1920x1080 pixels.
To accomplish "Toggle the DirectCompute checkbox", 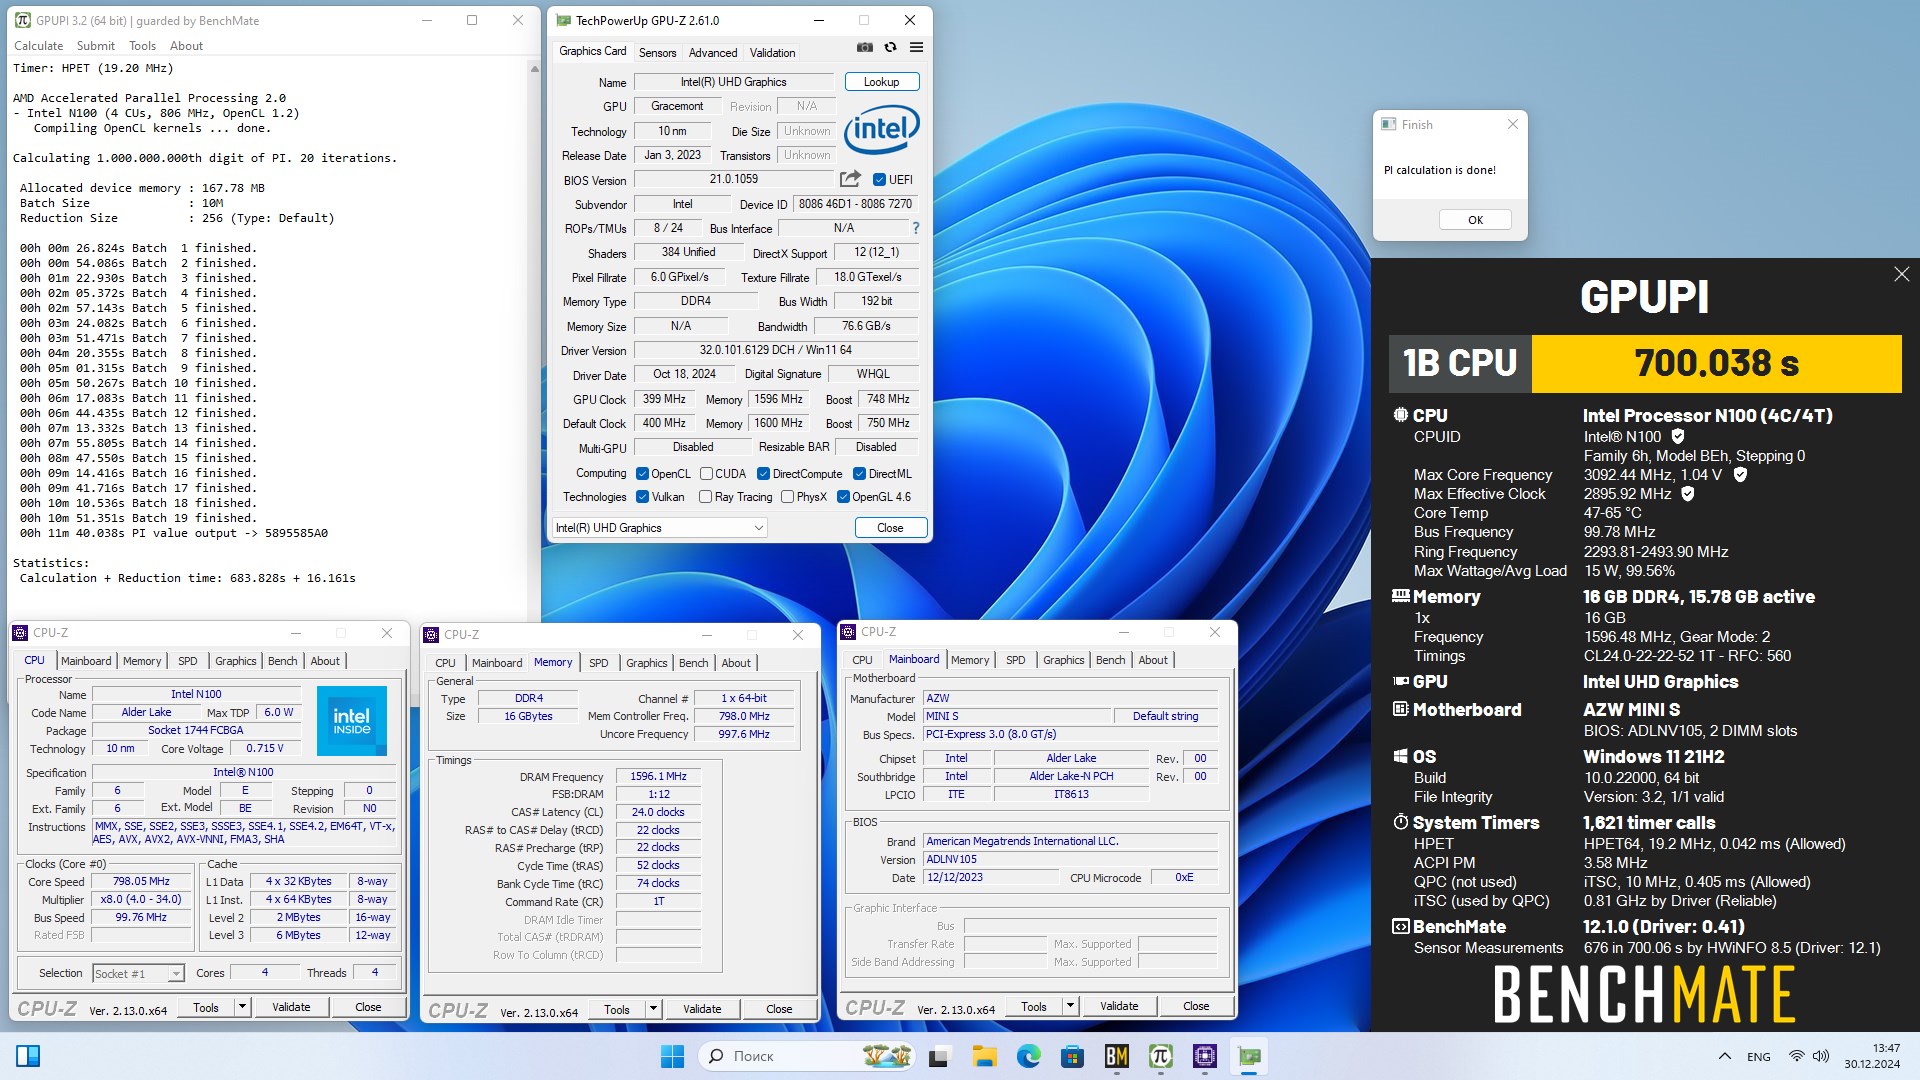I will 763,474.
